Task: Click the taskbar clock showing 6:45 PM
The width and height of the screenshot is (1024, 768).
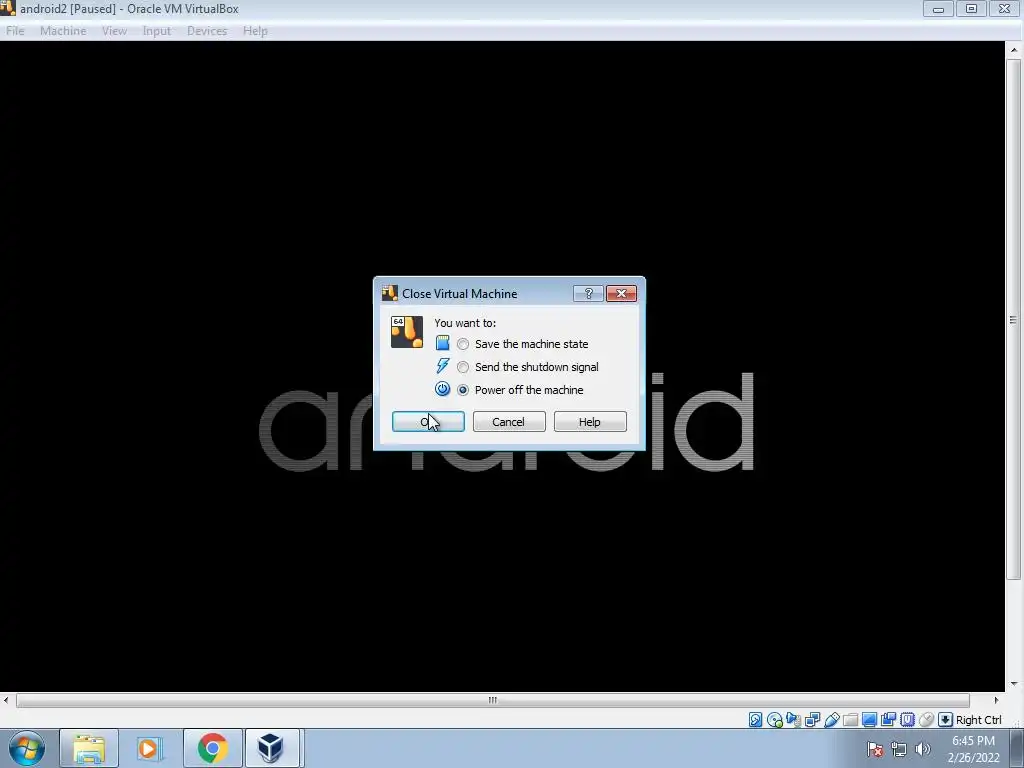Action: pyautogui.click(x=973, y=749)
